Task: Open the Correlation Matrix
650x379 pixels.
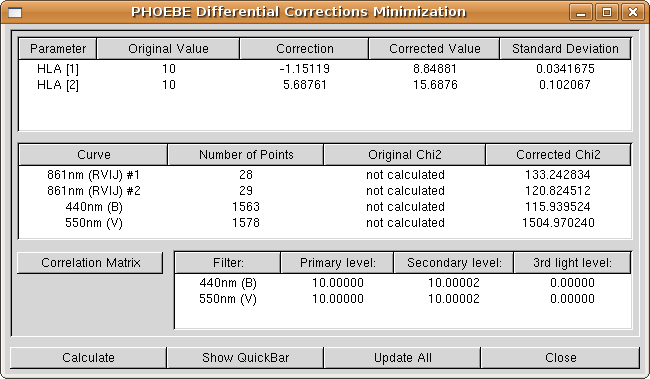Action: coord(90,262)
